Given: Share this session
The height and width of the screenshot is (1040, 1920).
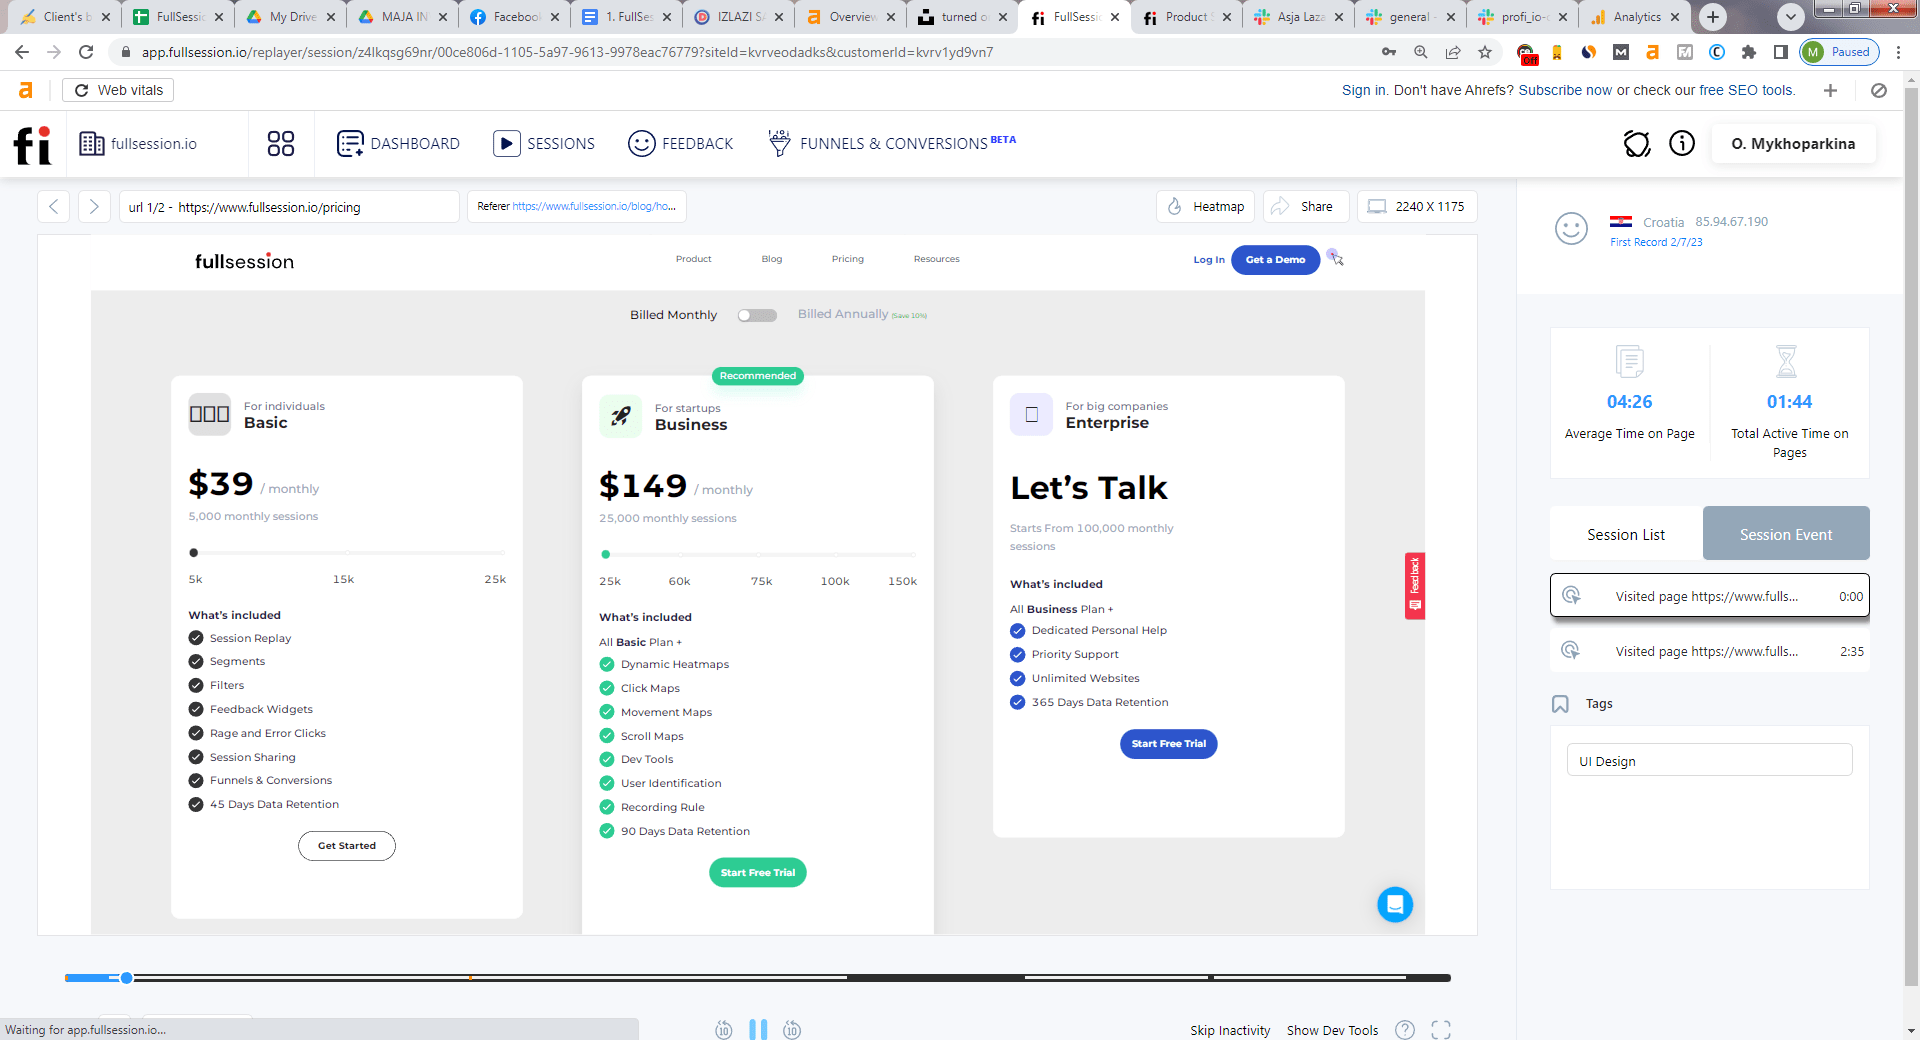Looking at the screenshot, I should 1306,207.
